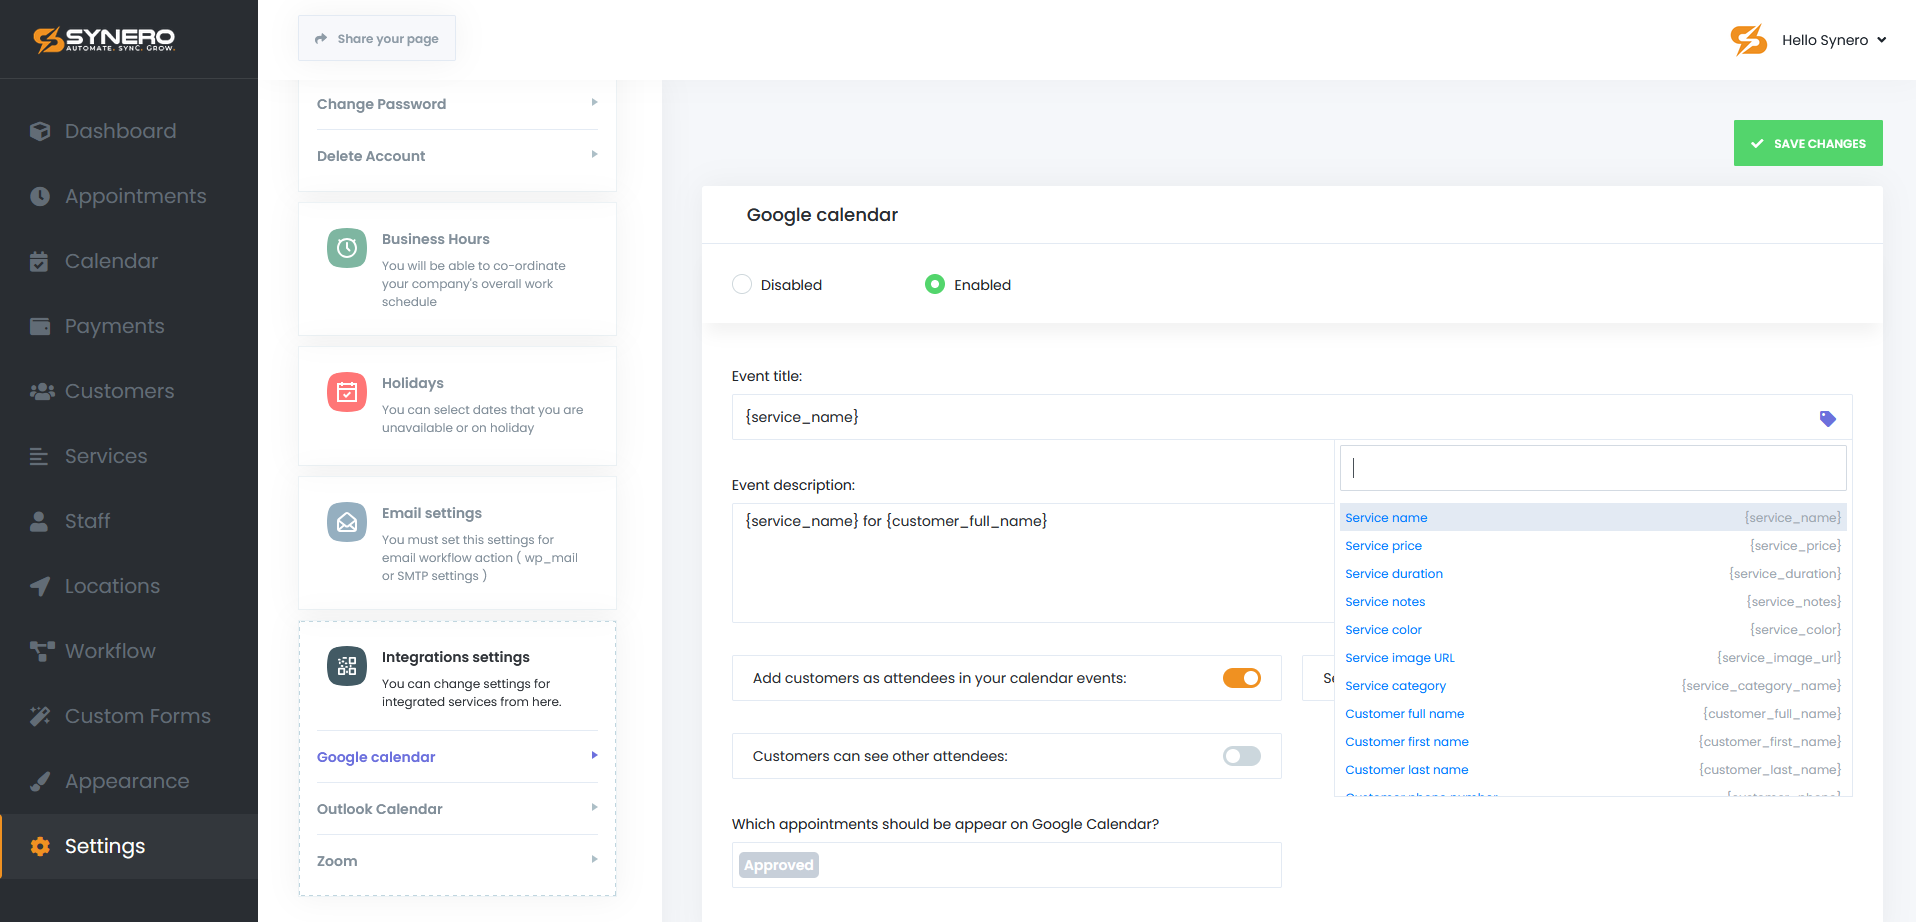Viewport: 1916px width, 922px height.
Task: Open the Settings section
Action: 129,846
